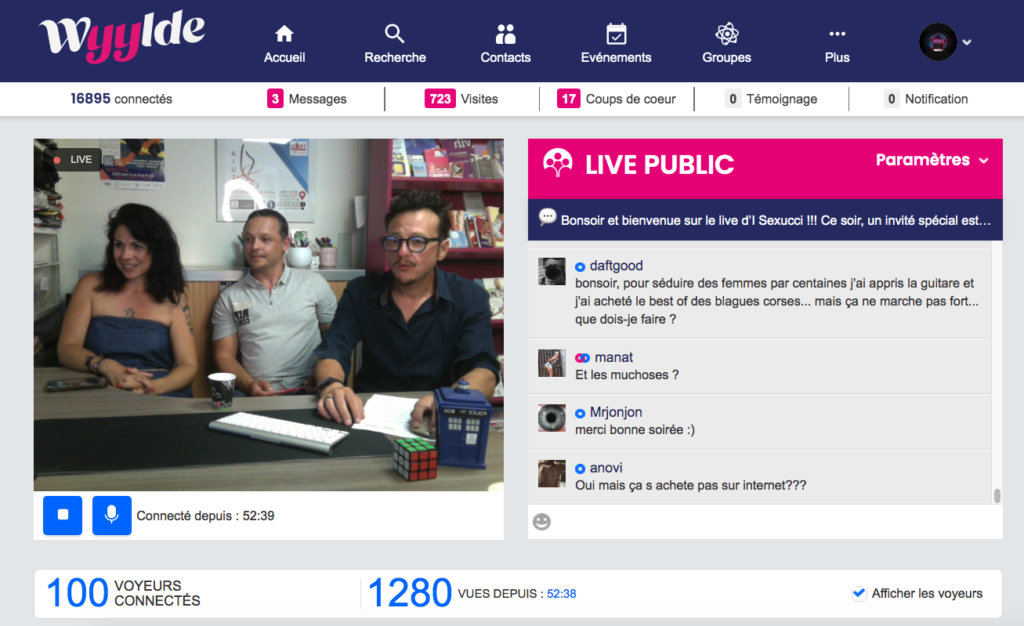
Task: Open the Groupes atom icon
Action: coord(726,33)
